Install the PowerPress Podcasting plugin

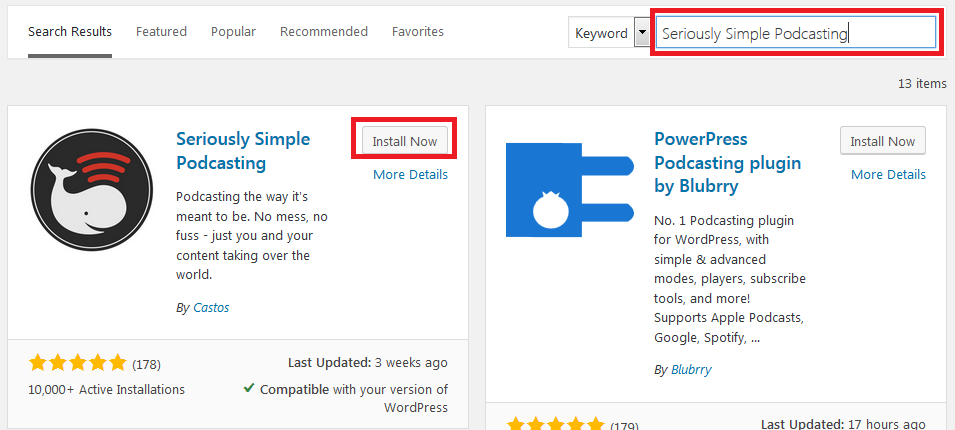[883, 141]
